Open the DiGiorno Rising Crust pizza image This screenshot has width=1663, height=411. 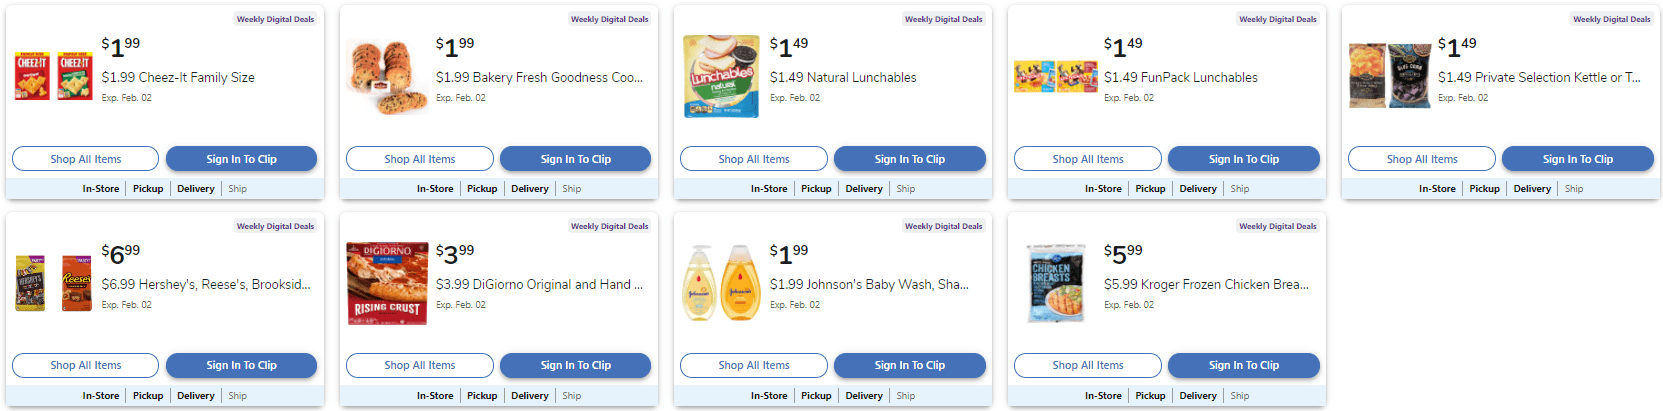387,283
